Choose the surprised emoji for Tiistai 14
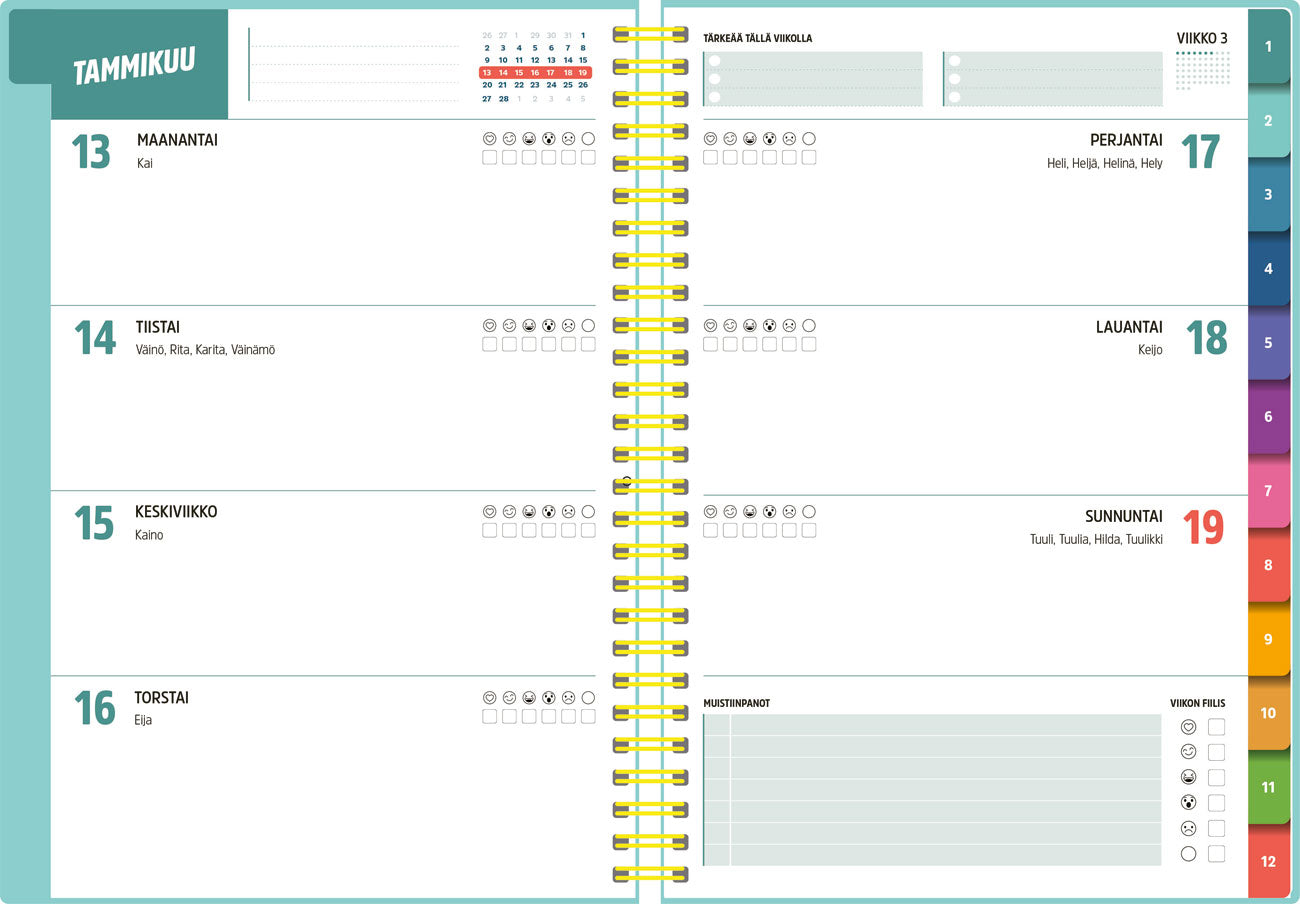The image size is (1300, 904). click(549, 325)
